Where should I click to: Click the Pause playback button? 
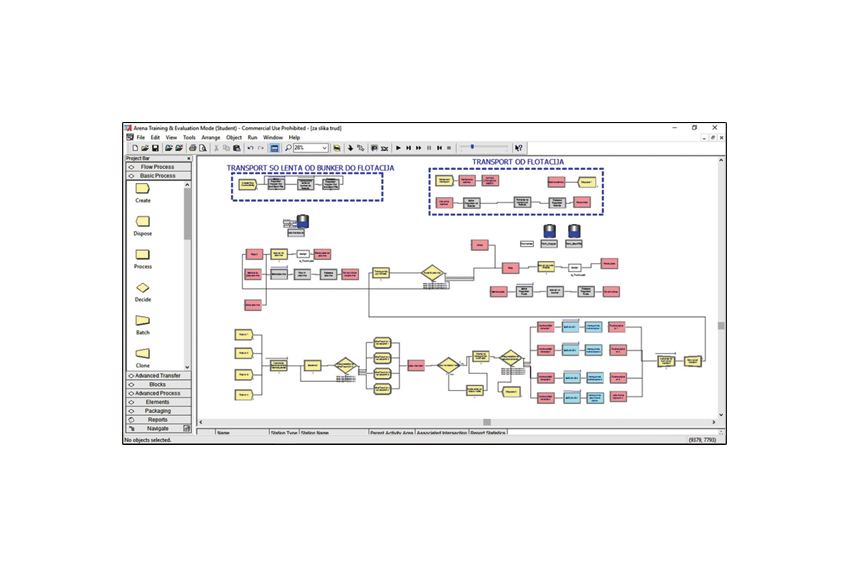429,147
